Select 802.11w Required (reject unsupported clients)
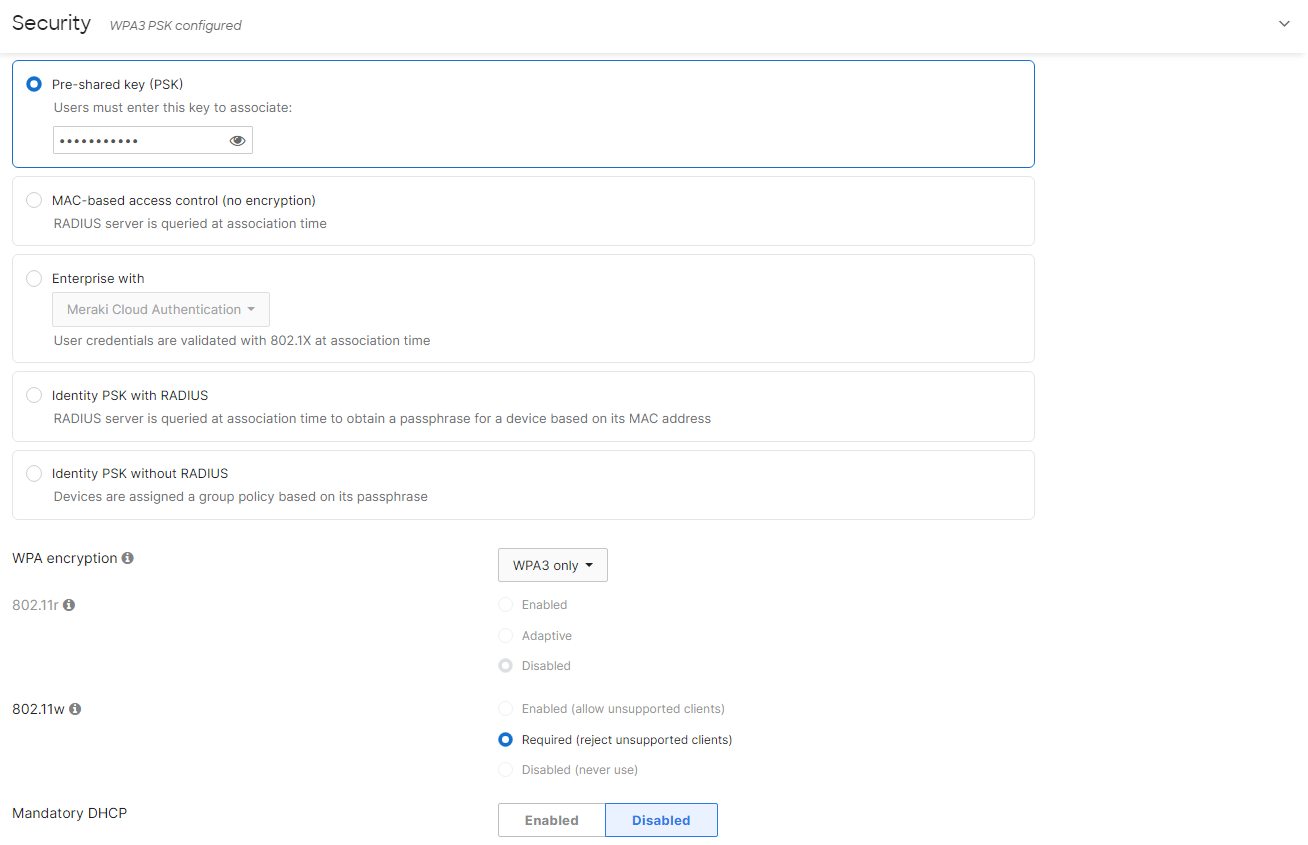 tap(505, 740)
